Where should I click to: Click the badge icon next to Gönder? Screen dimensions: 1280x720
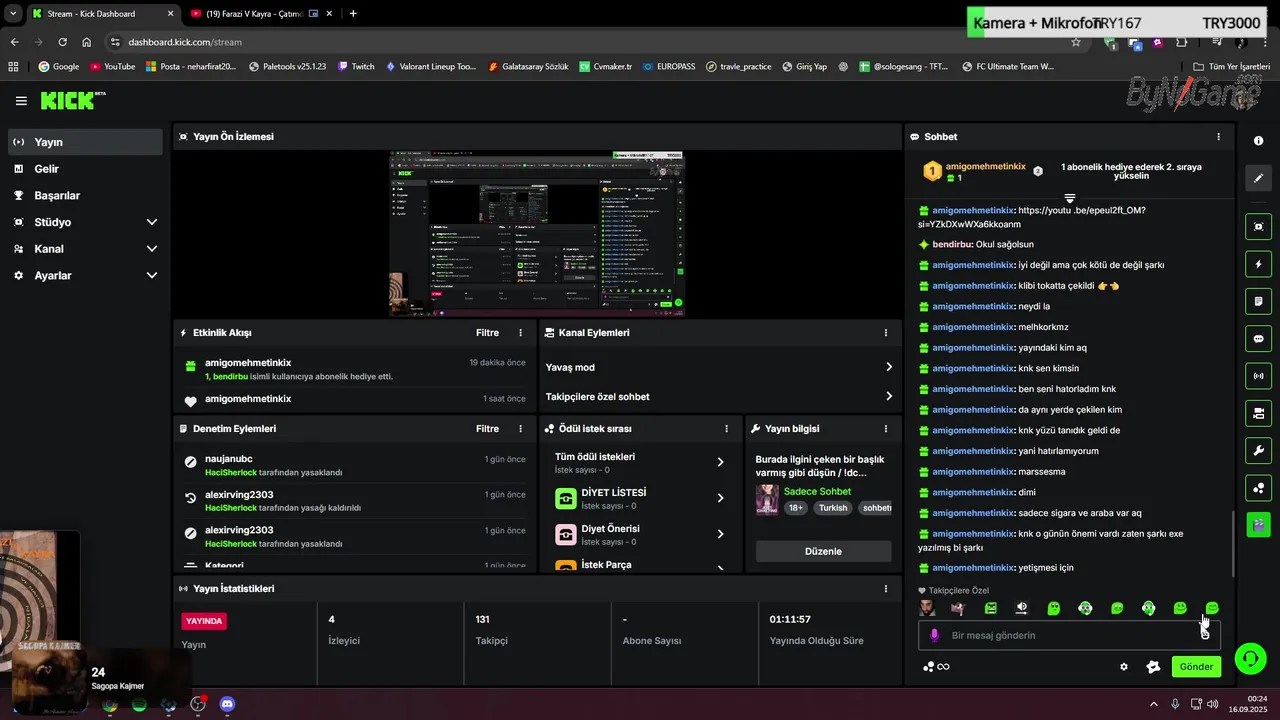[x=1152, y=667]
